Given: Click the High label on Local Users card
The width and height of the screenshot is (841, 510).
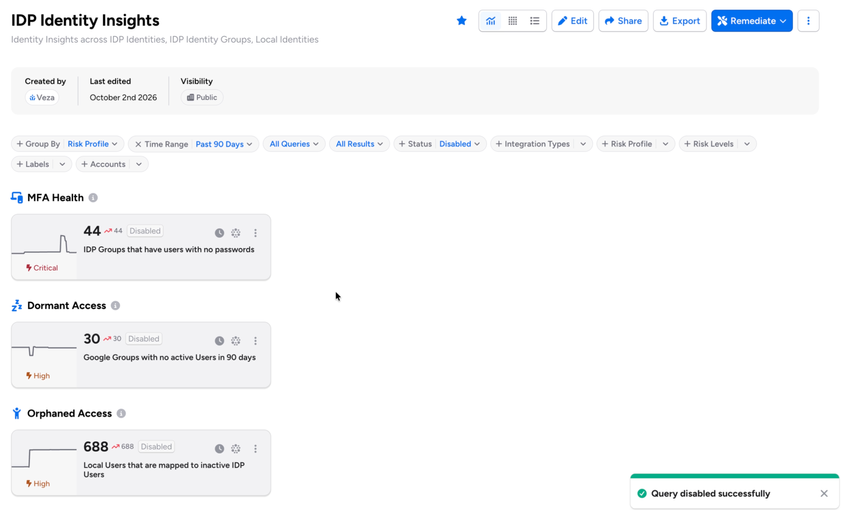Looking at the screenshot, I should [38, 484].
